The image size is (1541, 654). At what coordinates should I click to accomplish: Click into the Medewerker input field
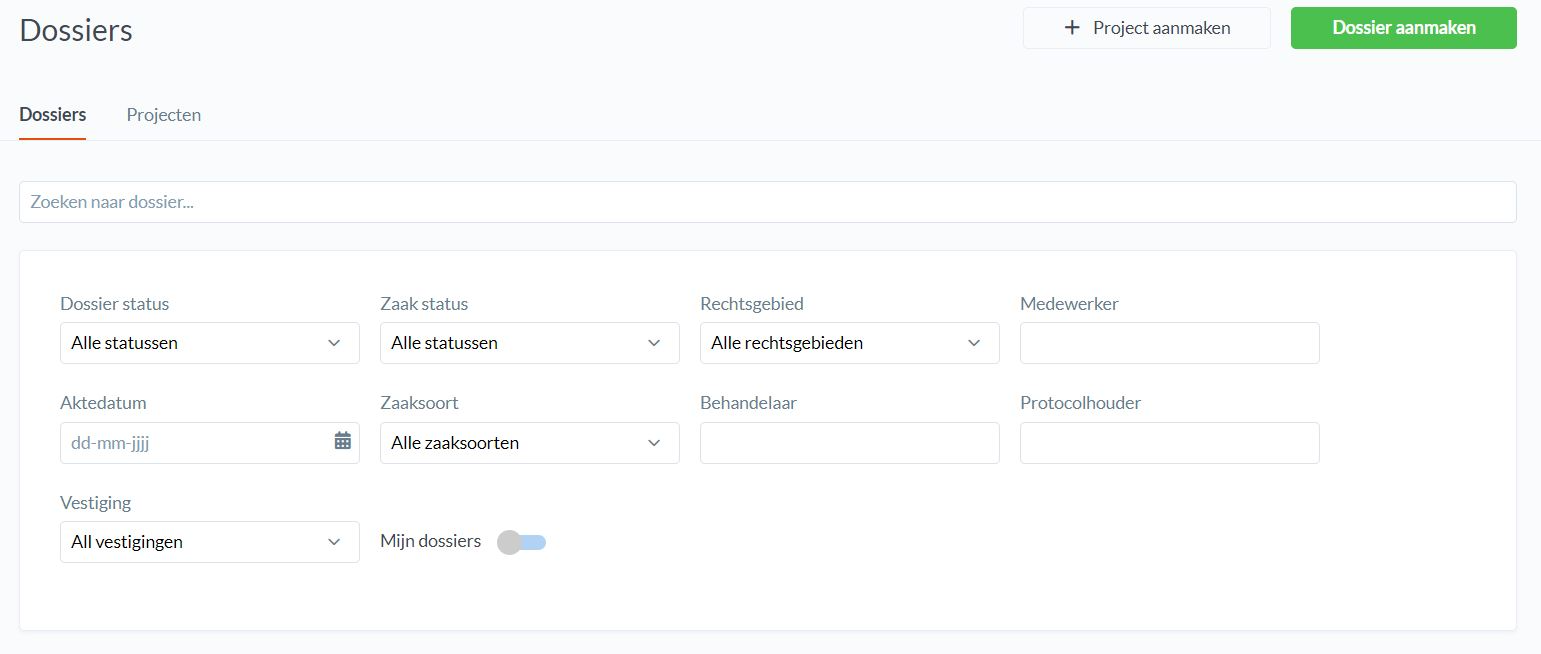point(1169,343)
